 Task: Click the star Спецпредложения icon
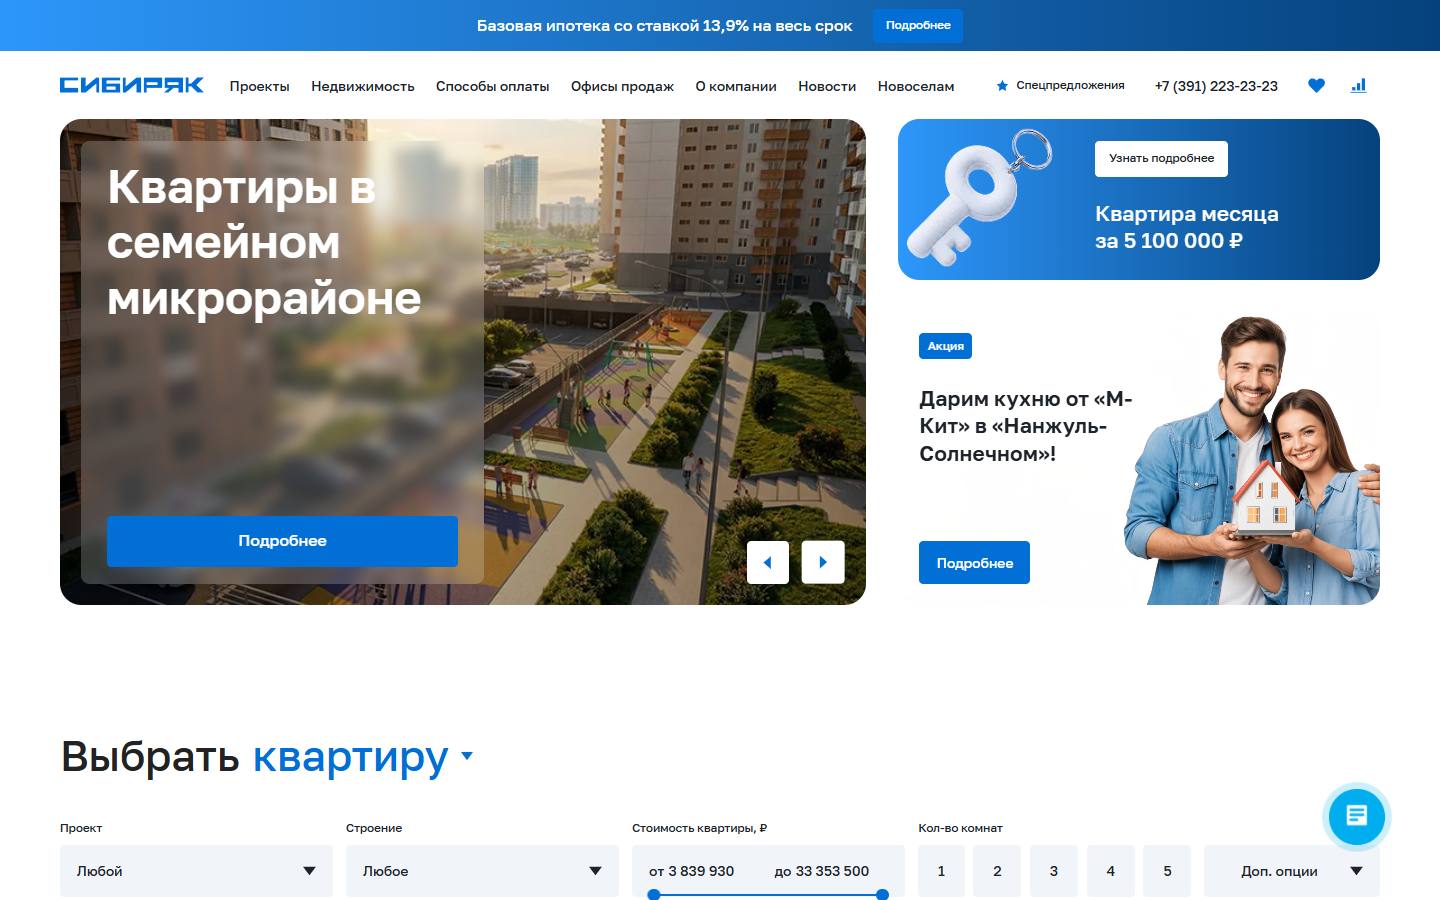pyautogui.click(x=1002, y=86)
